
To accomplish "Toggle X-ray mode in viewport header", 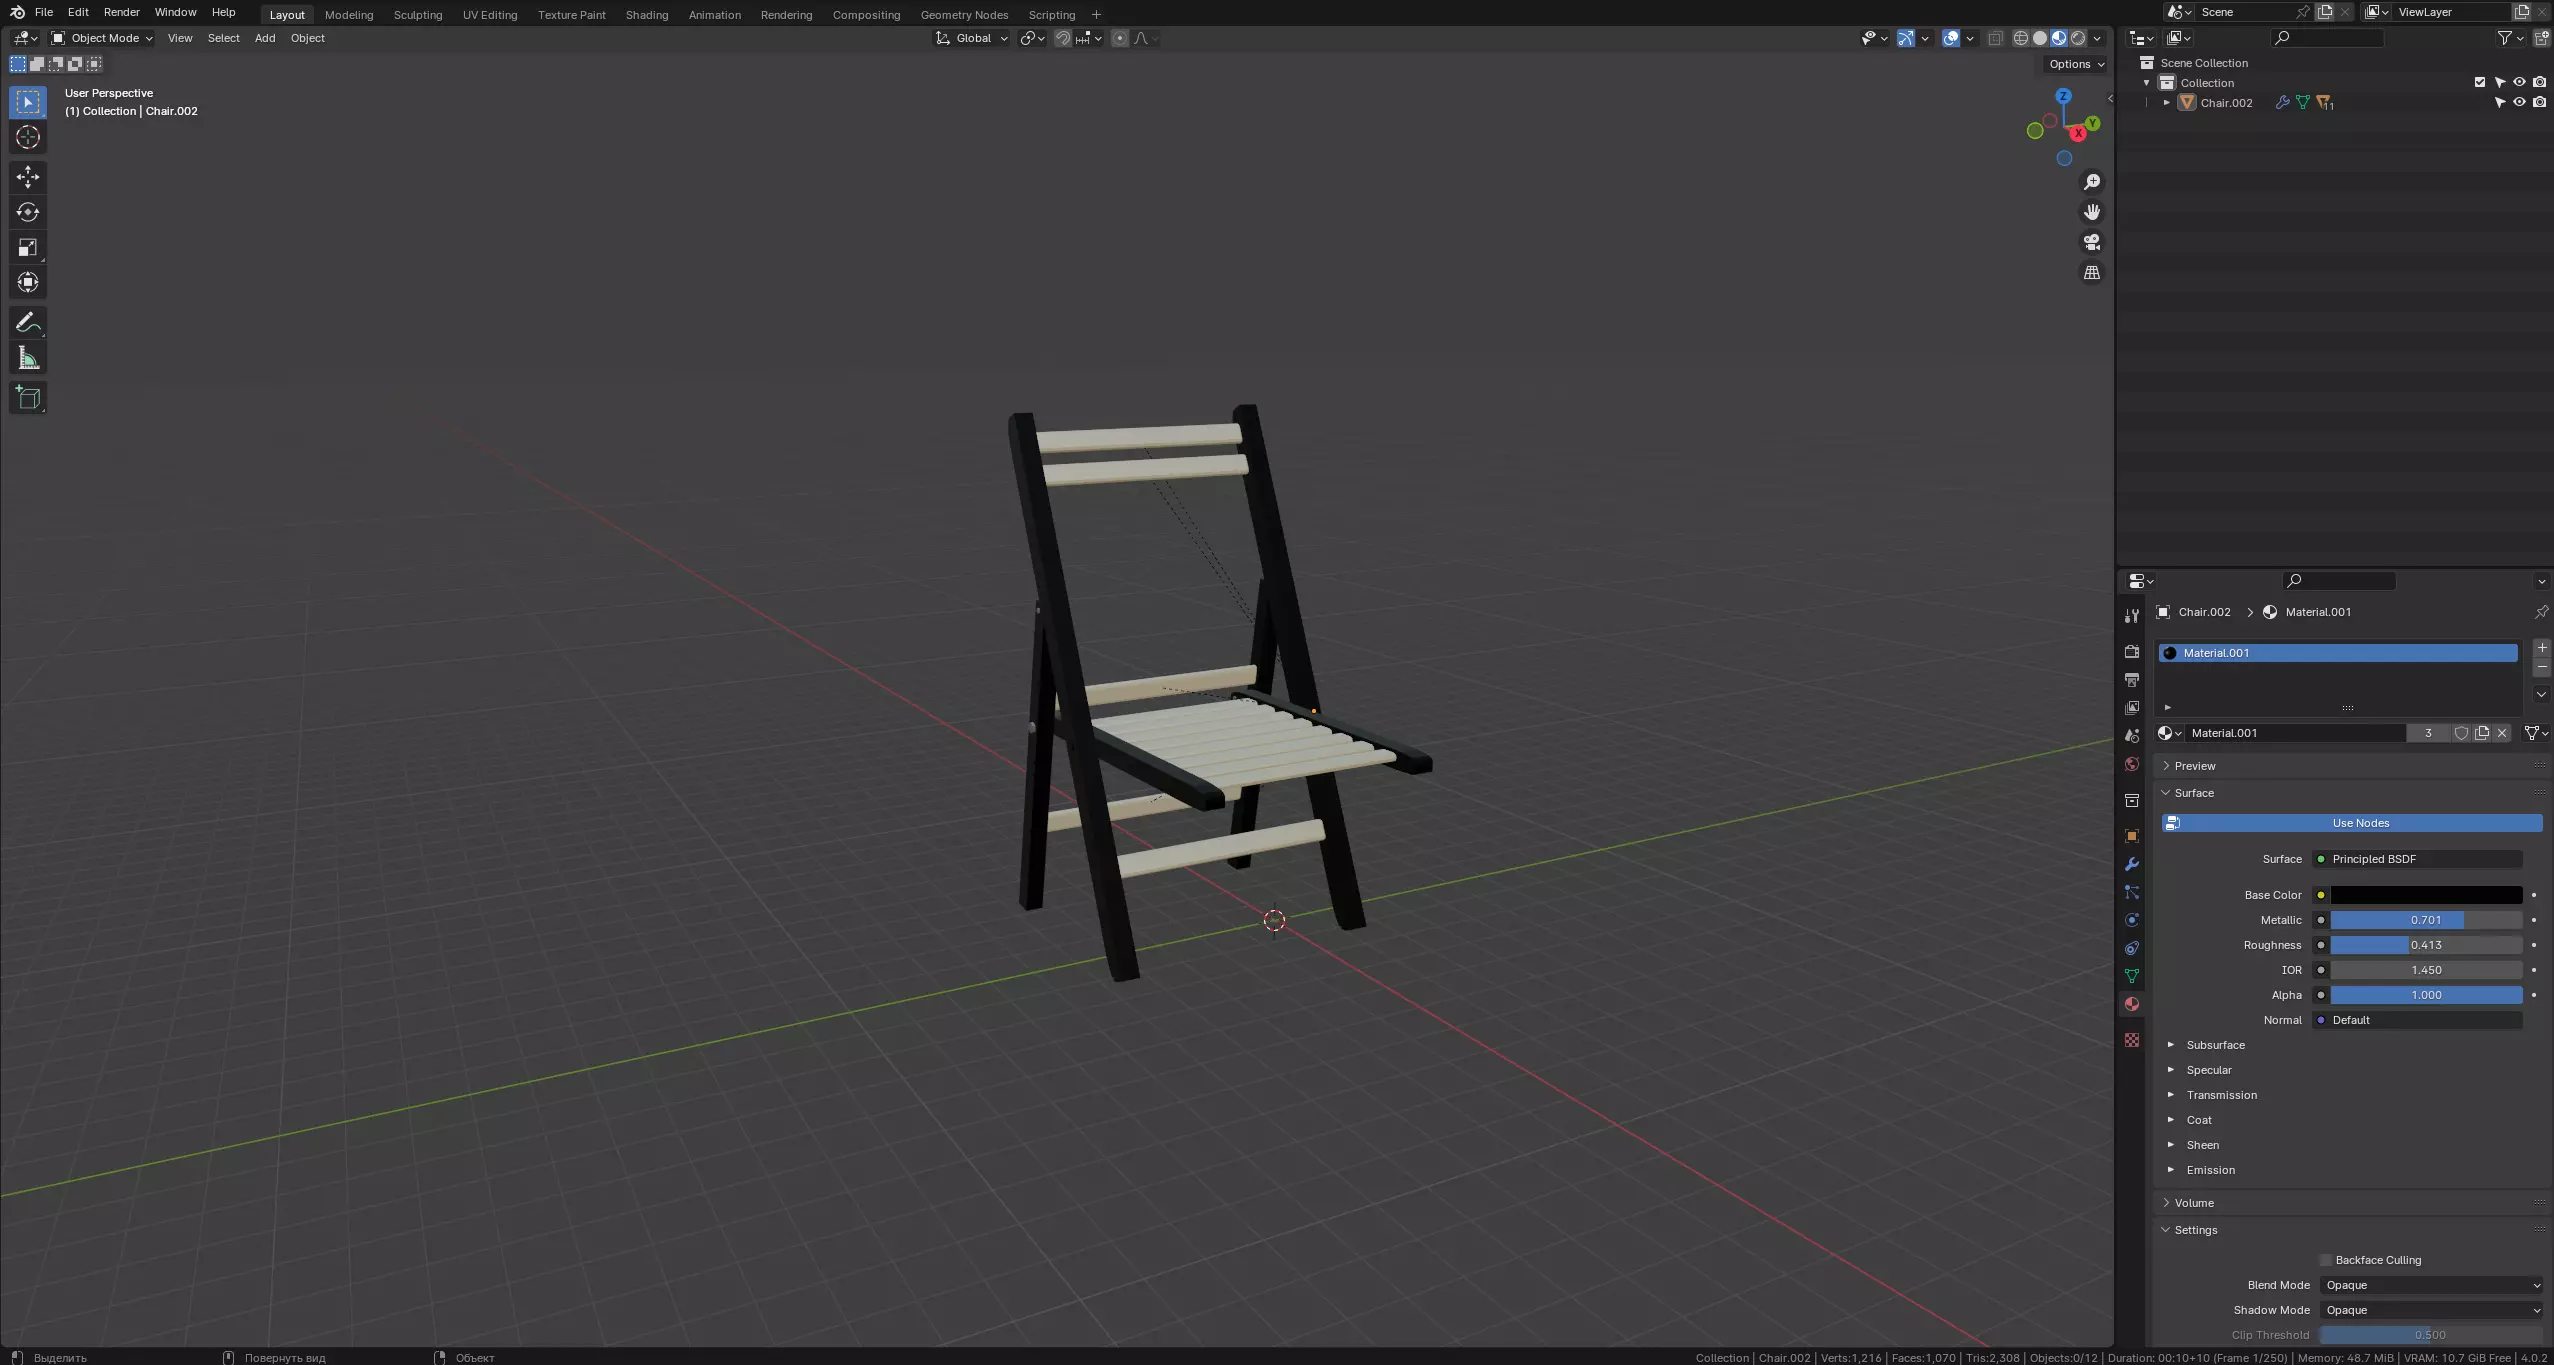I will pyautogui.click(x=1995, y=38).
